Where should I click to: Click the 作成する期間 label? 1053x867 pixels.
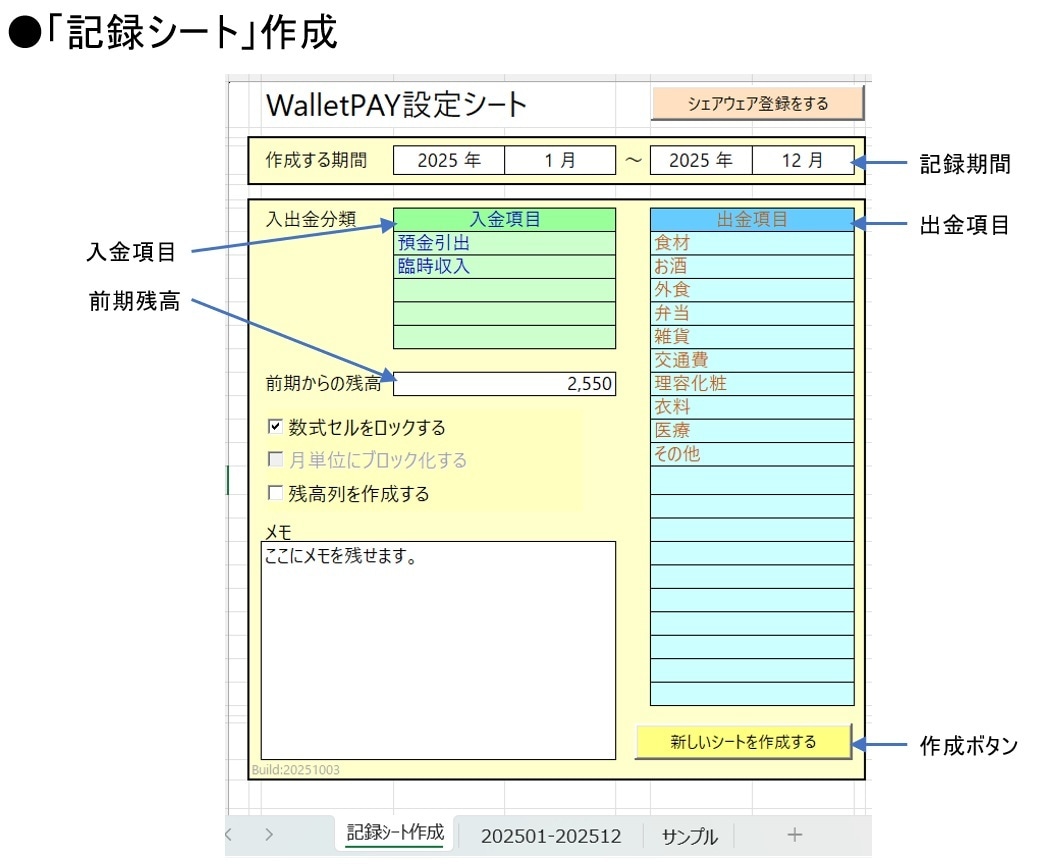click(x=316, y=160)
